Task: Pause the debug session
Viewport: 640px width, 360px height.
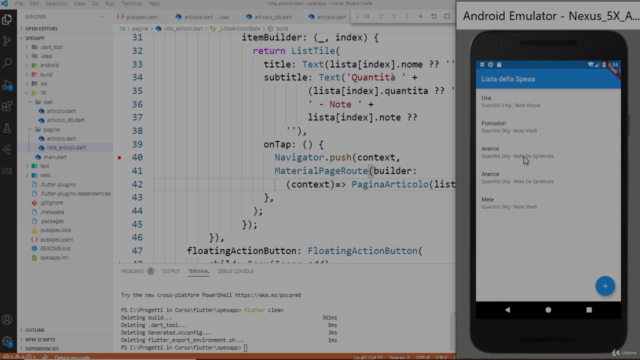Action: point(367,16)
